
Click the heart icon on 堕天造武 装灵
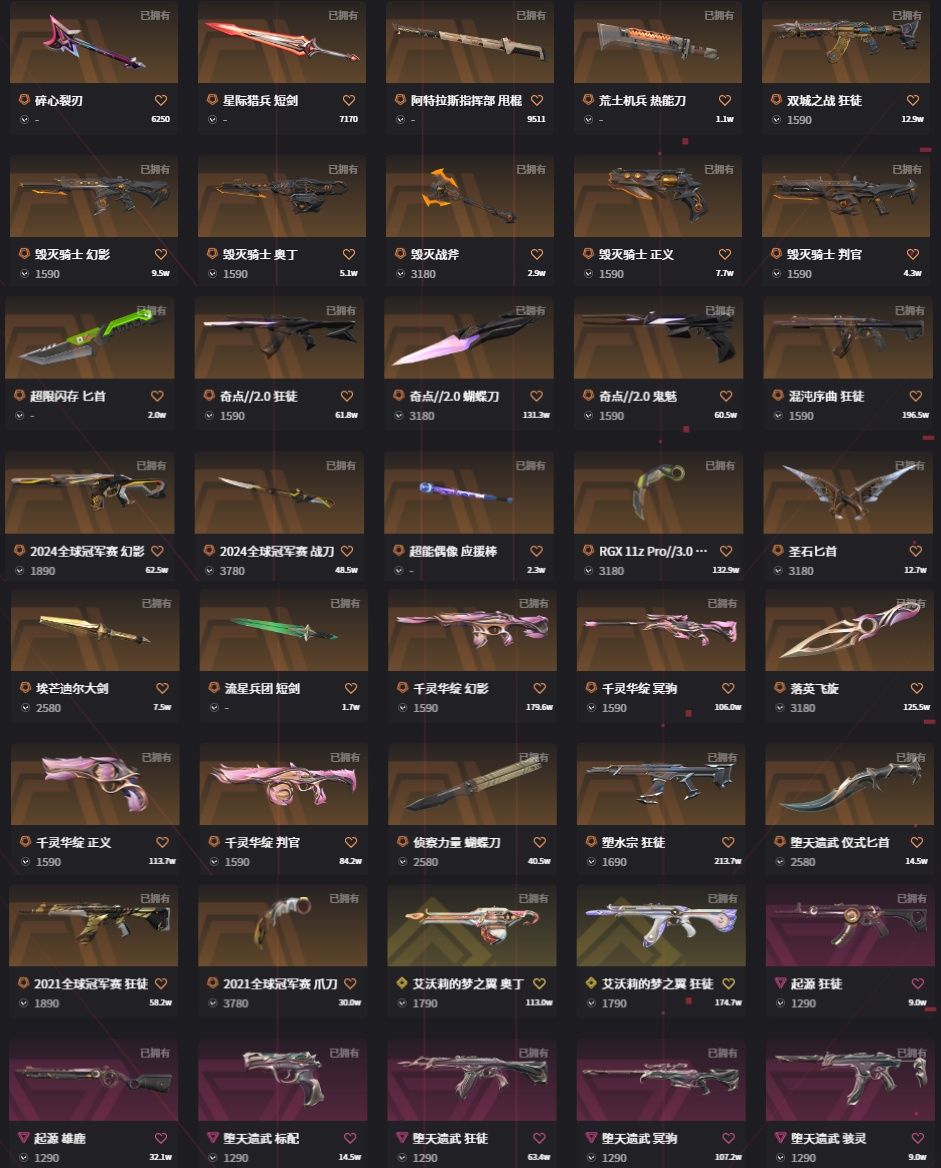click(917, 1137)
